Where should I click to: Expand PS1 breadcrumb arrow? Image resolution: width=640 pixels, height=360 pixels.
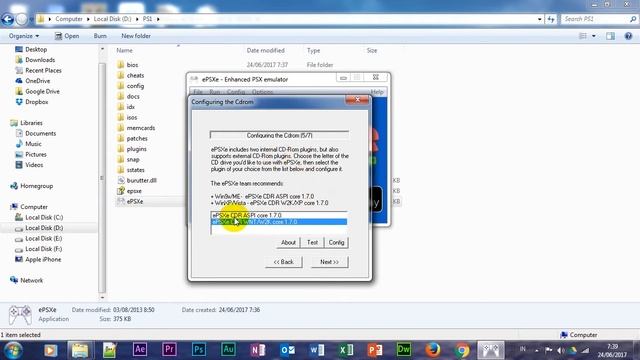click(x=158, y=19)
